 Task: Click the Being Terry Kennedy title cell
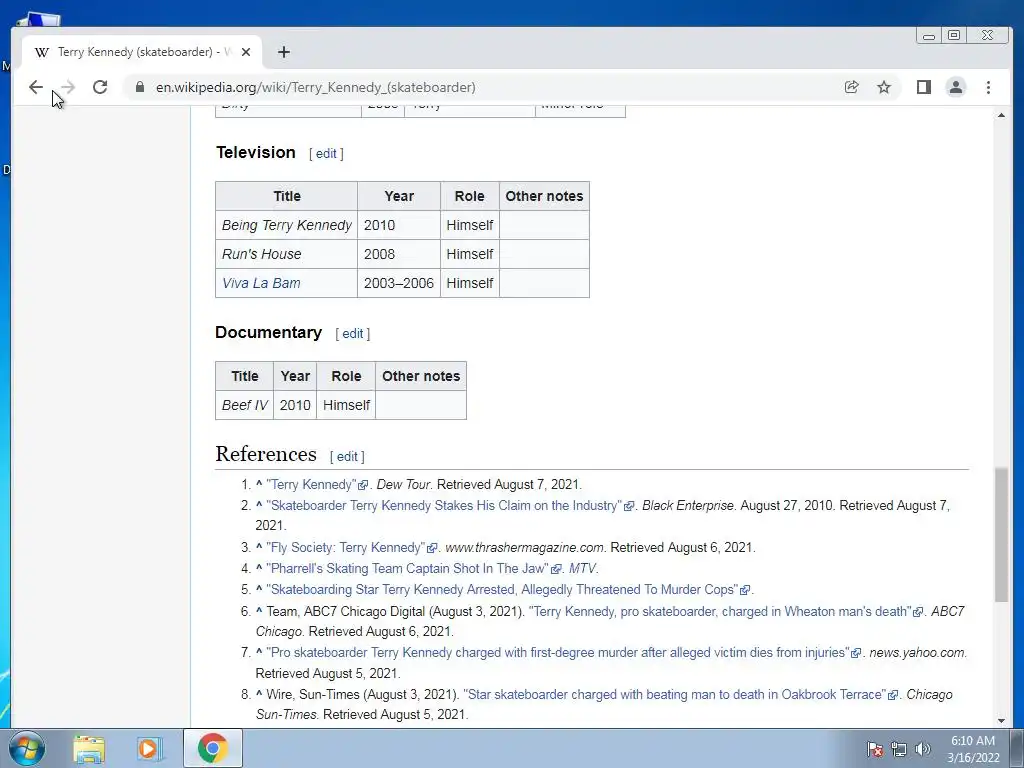click(x=287, y=225)
